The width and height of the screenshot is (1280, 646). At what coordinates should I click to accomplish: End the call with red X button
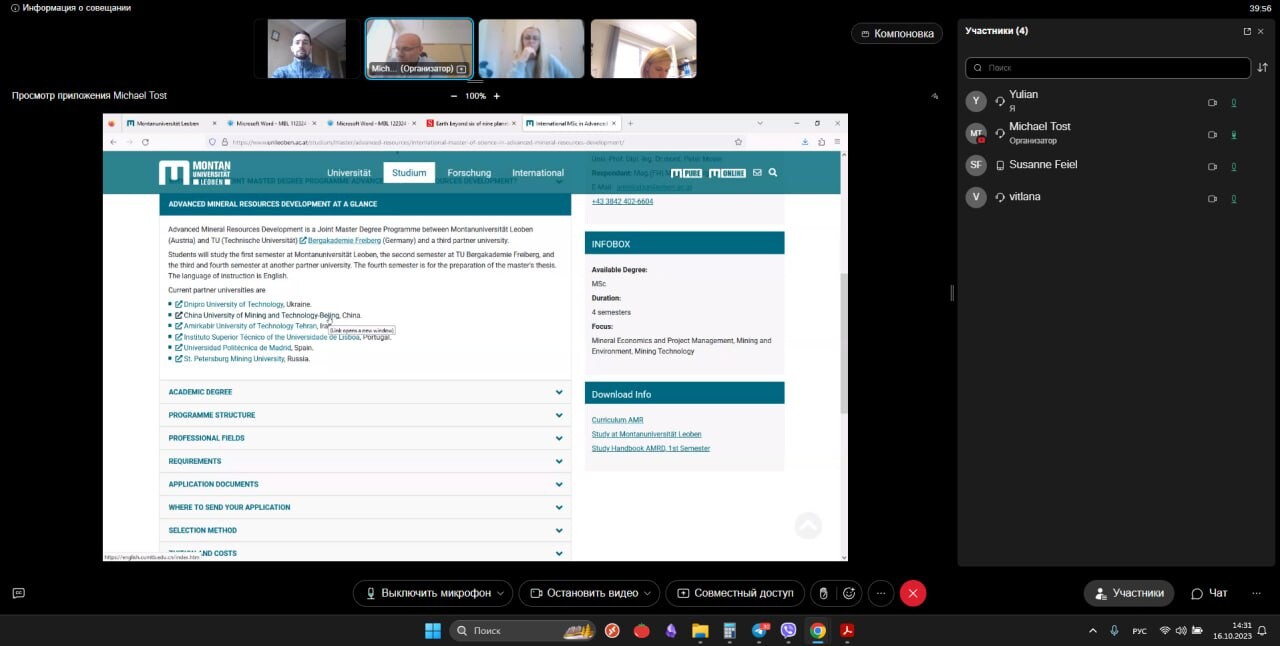(x=912, y=593)
